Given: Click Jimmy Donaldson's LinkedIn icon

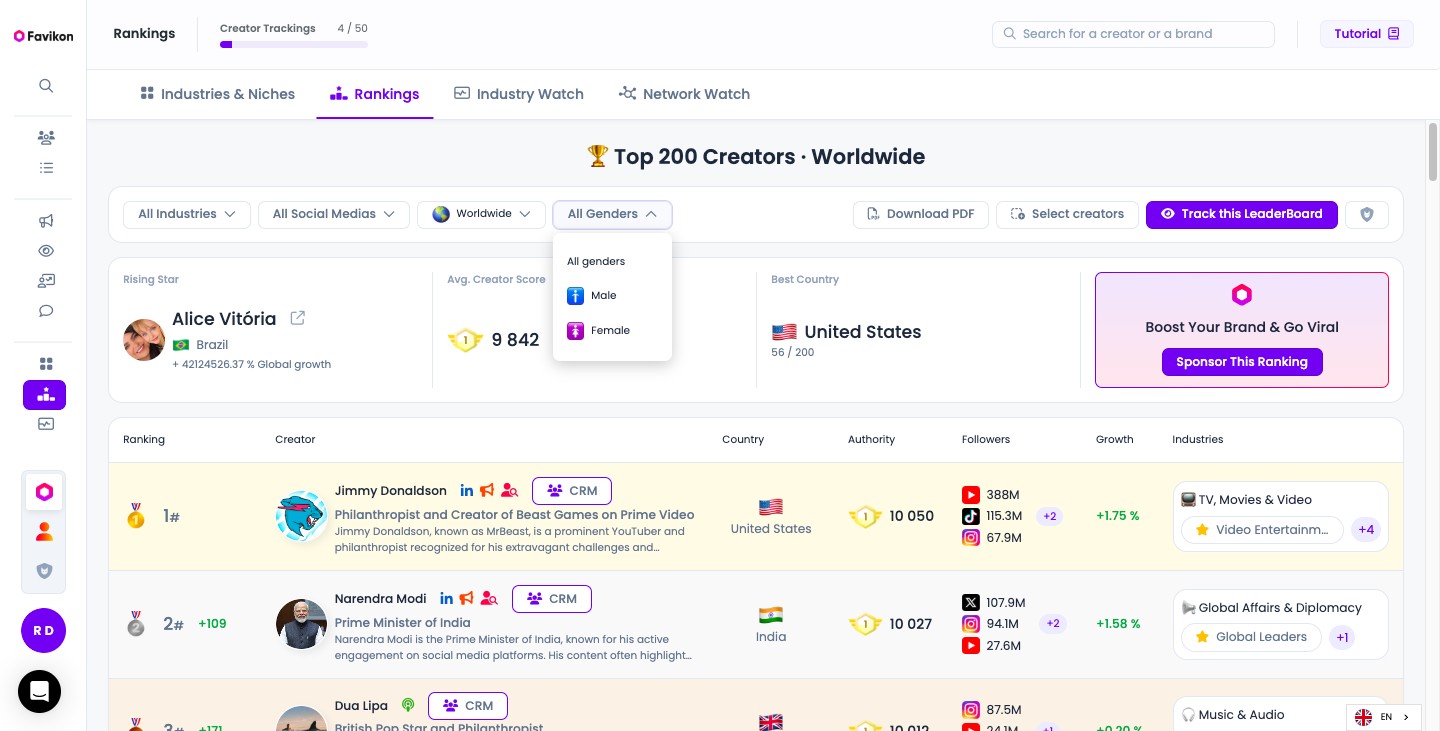Looking at the screenshot, I should pos(466,490).
